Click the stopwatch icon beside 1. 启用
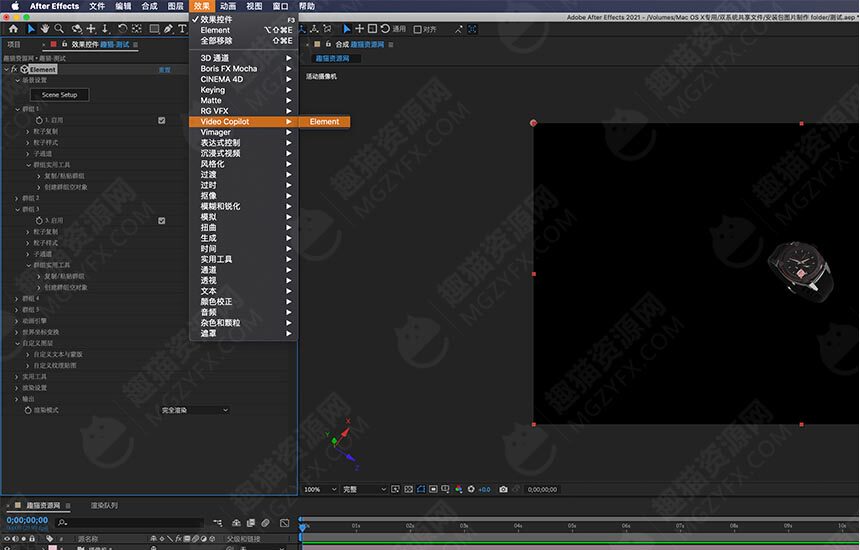The width and height of the screenshot is (860, 550). pos(39,120)
